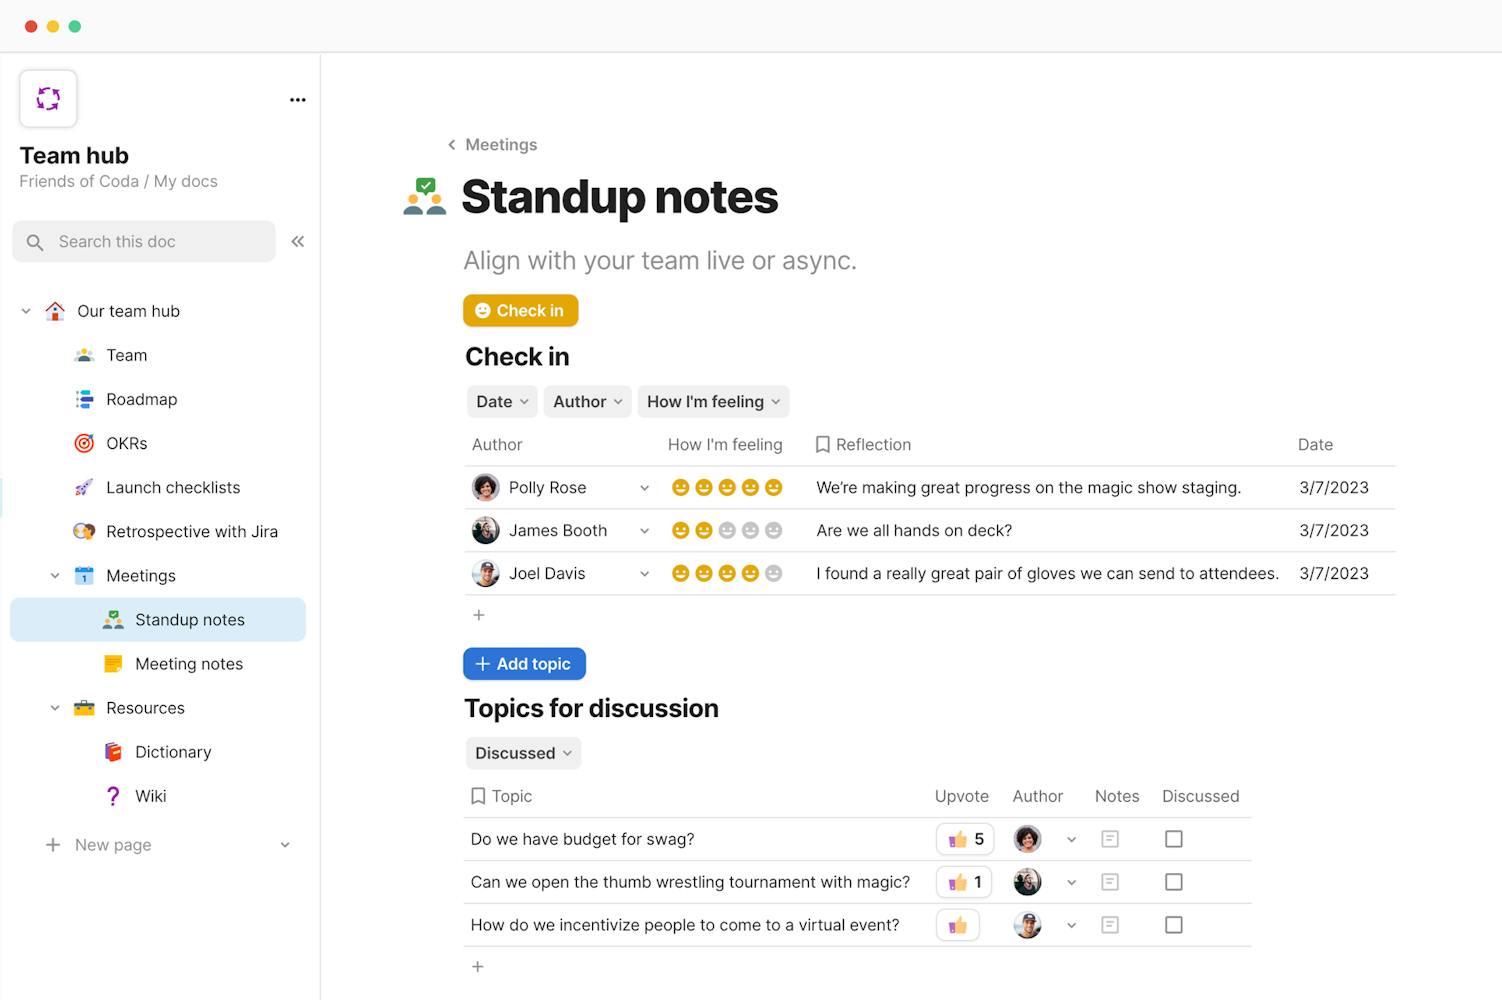Click the blue Add topic button
This screenshot has width=1502, height=1000.
[524, 664]
